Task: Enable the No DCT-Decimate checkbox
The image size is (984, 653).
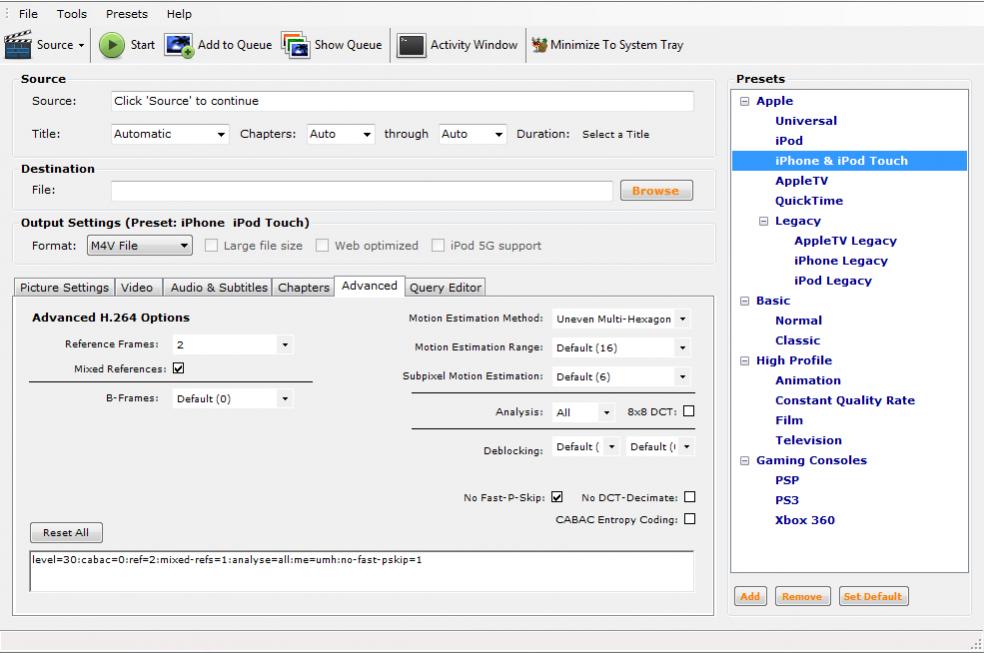Action: (x=690, y=497)
